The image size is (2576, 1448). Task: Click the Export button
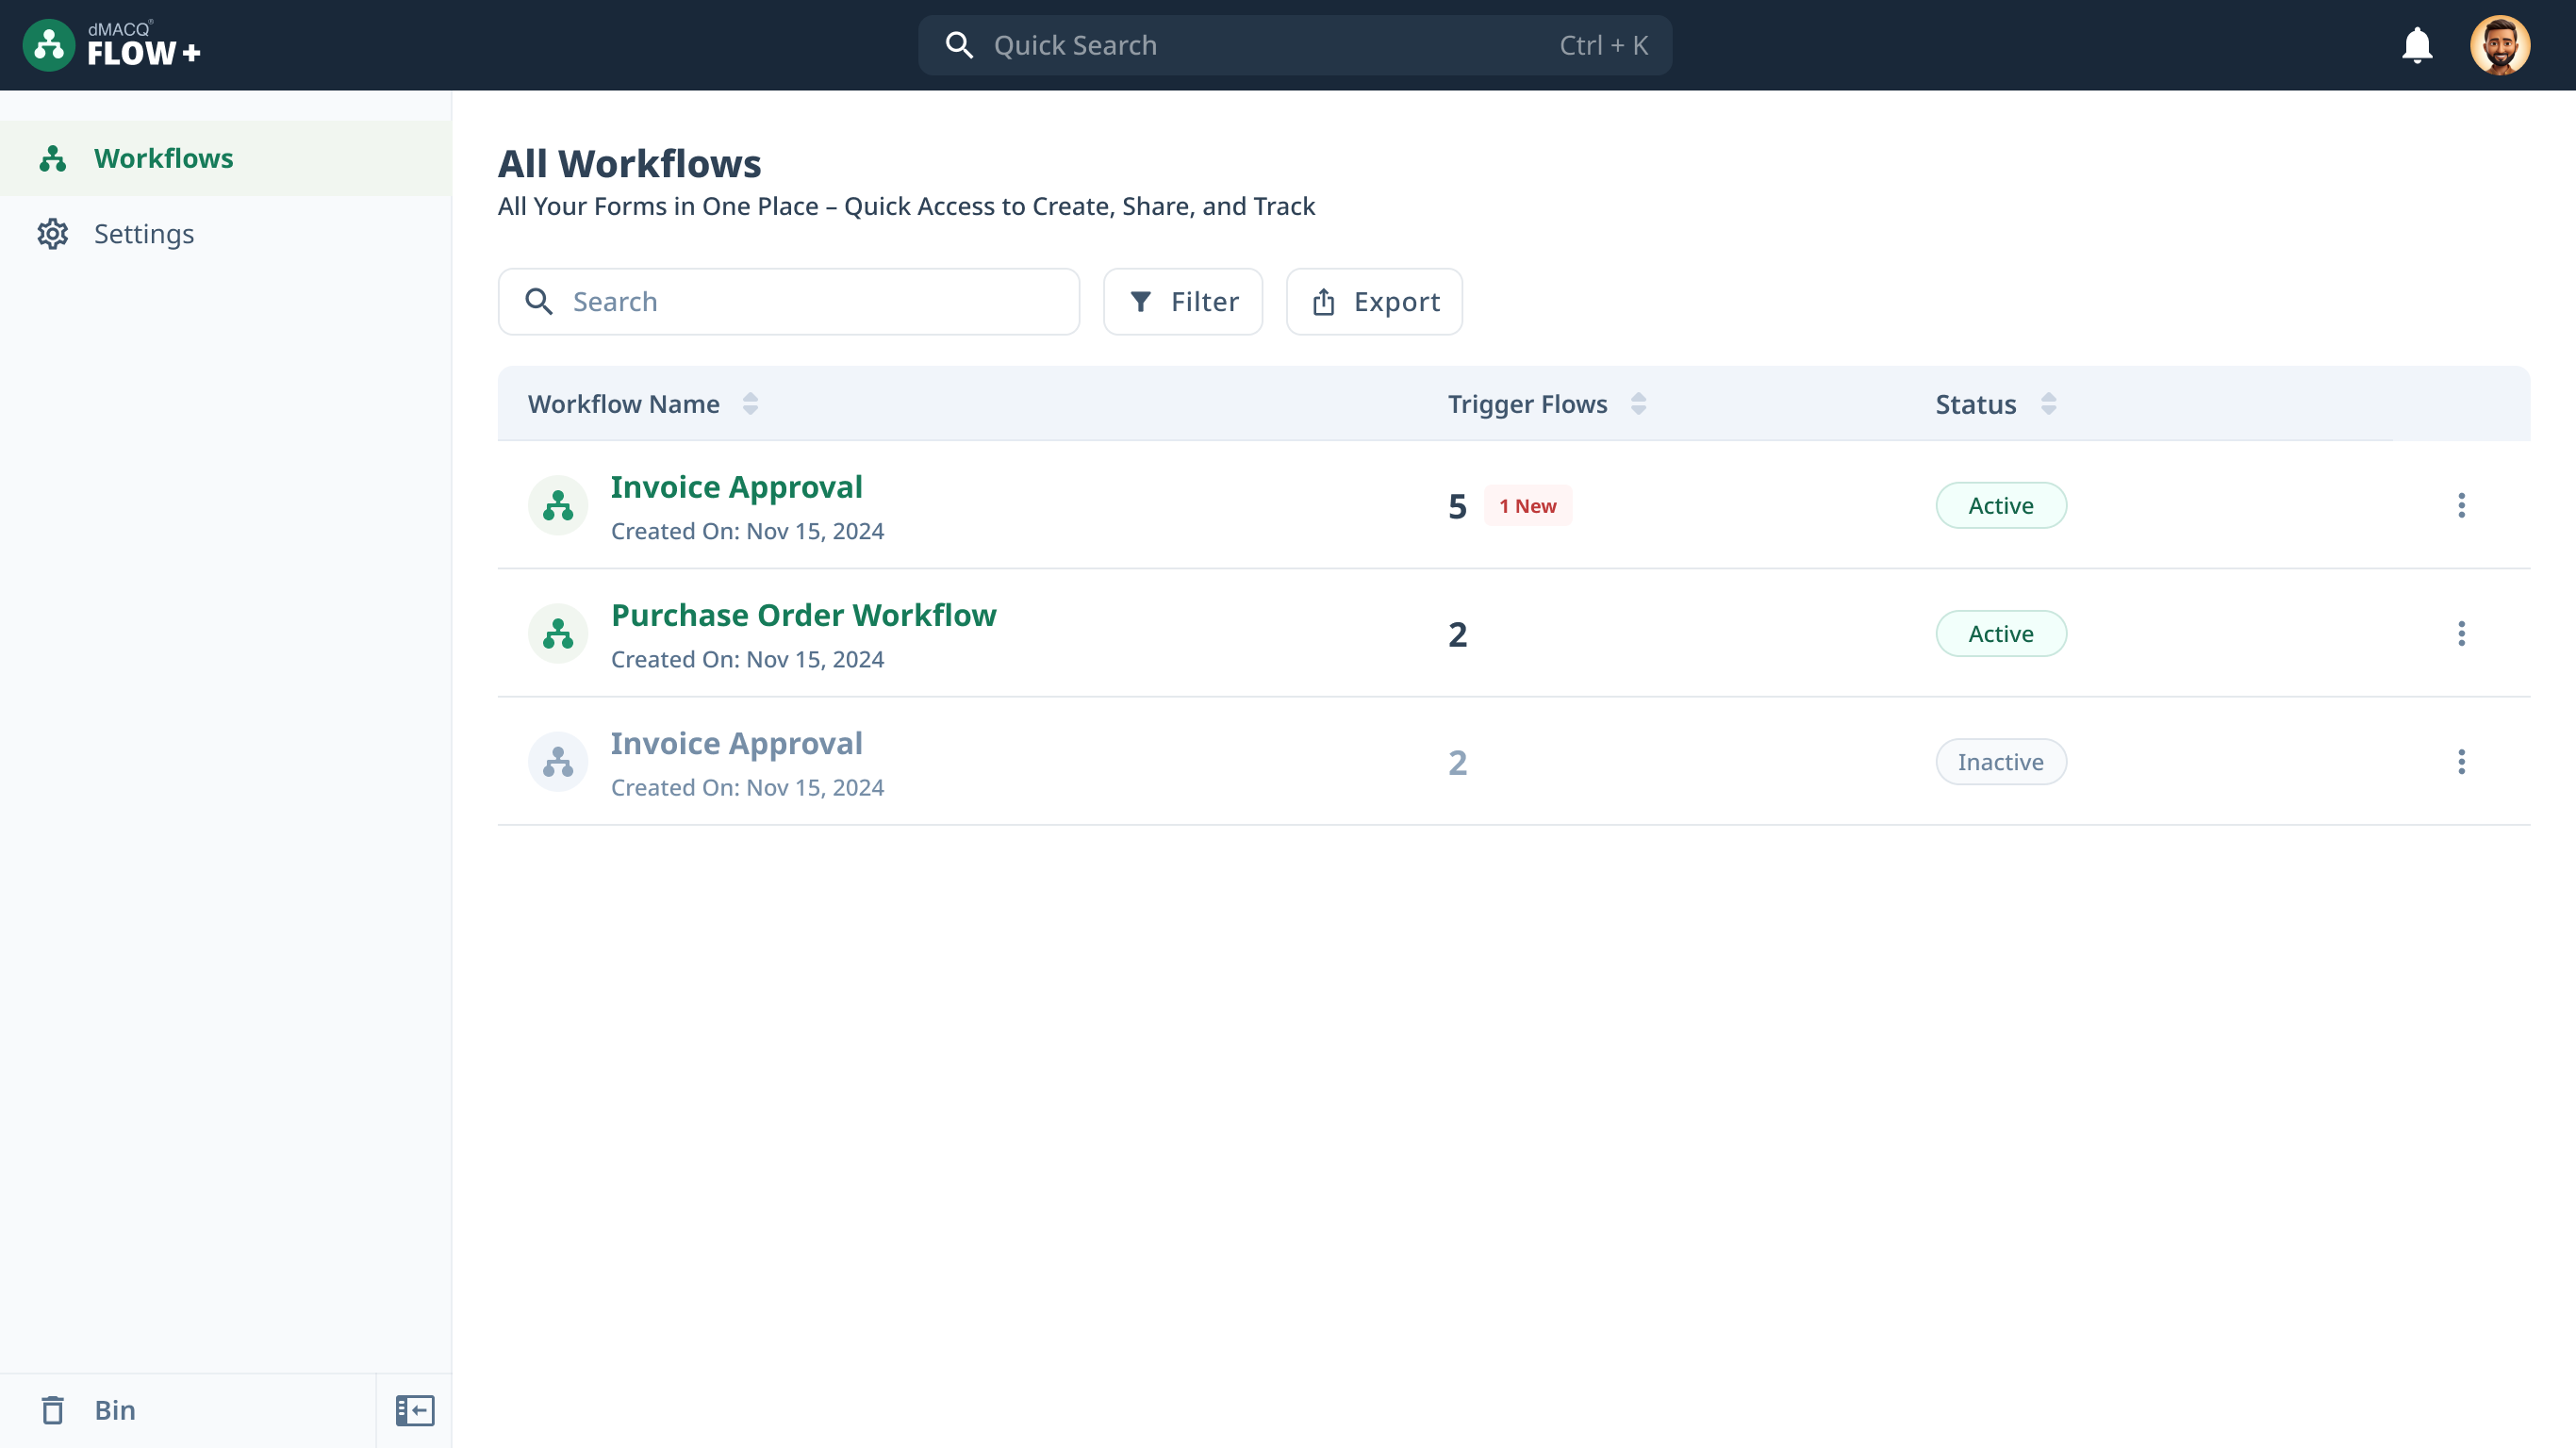click(x=1373, y=302)
